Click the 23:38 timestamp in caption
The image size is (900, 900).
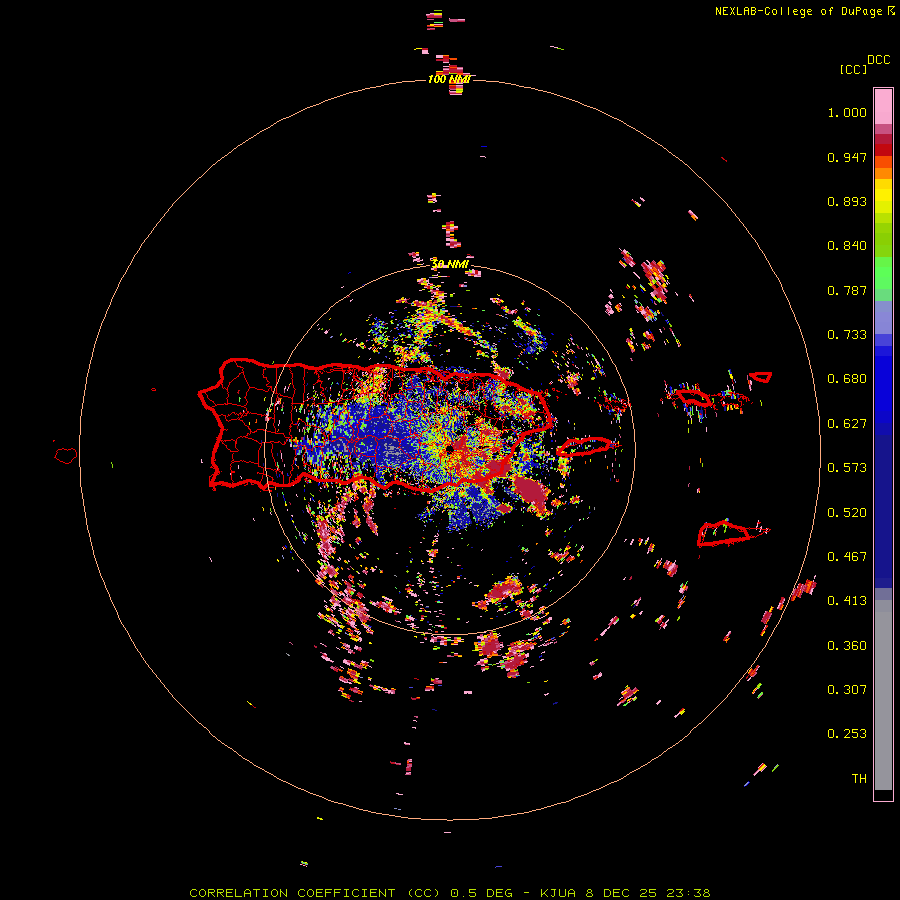click(x=688, y=893)
